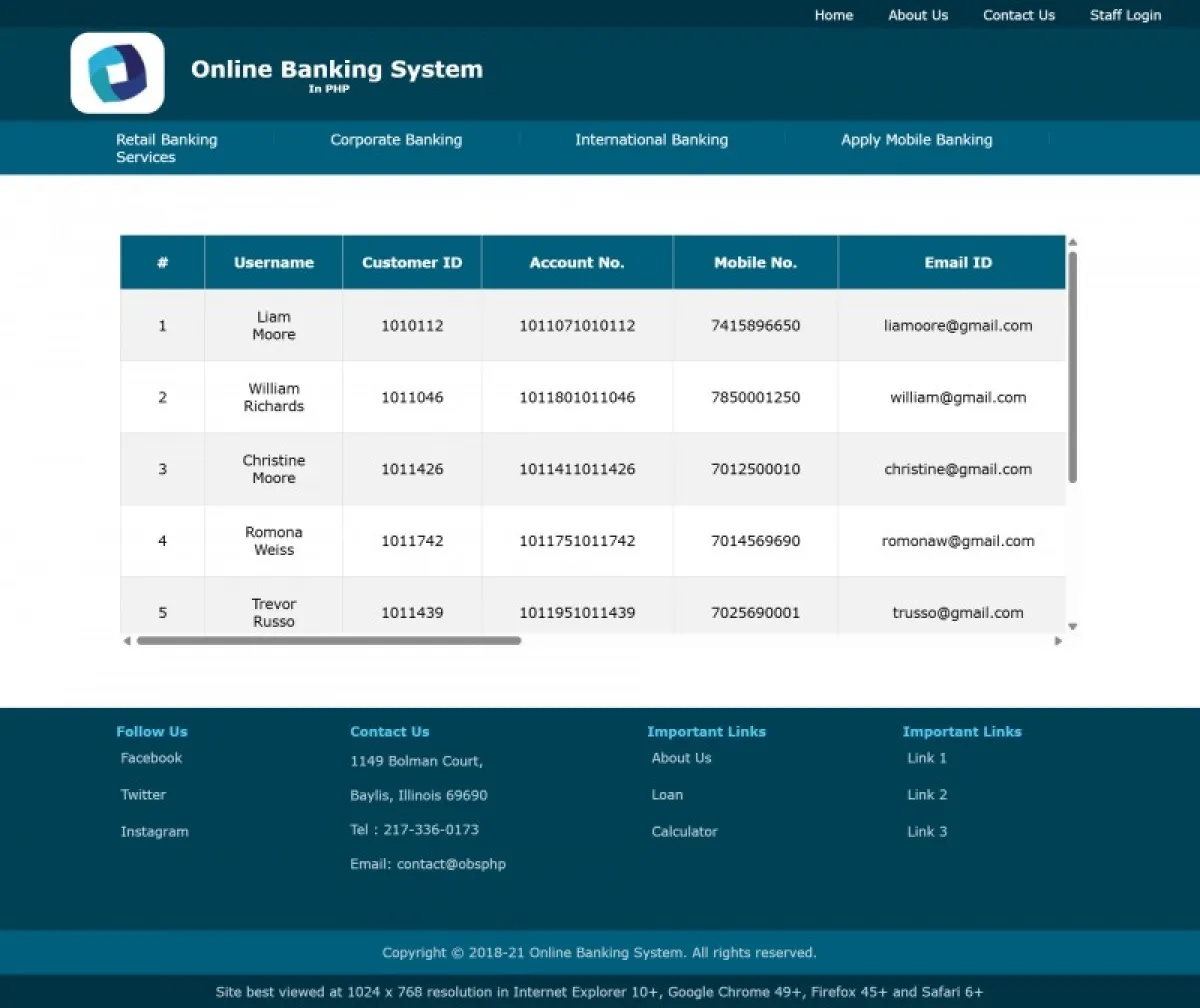The width and height of the screenshot is (1200, 1008).
Task: Click the copyright notice text
Action: [x=599, y=953]
